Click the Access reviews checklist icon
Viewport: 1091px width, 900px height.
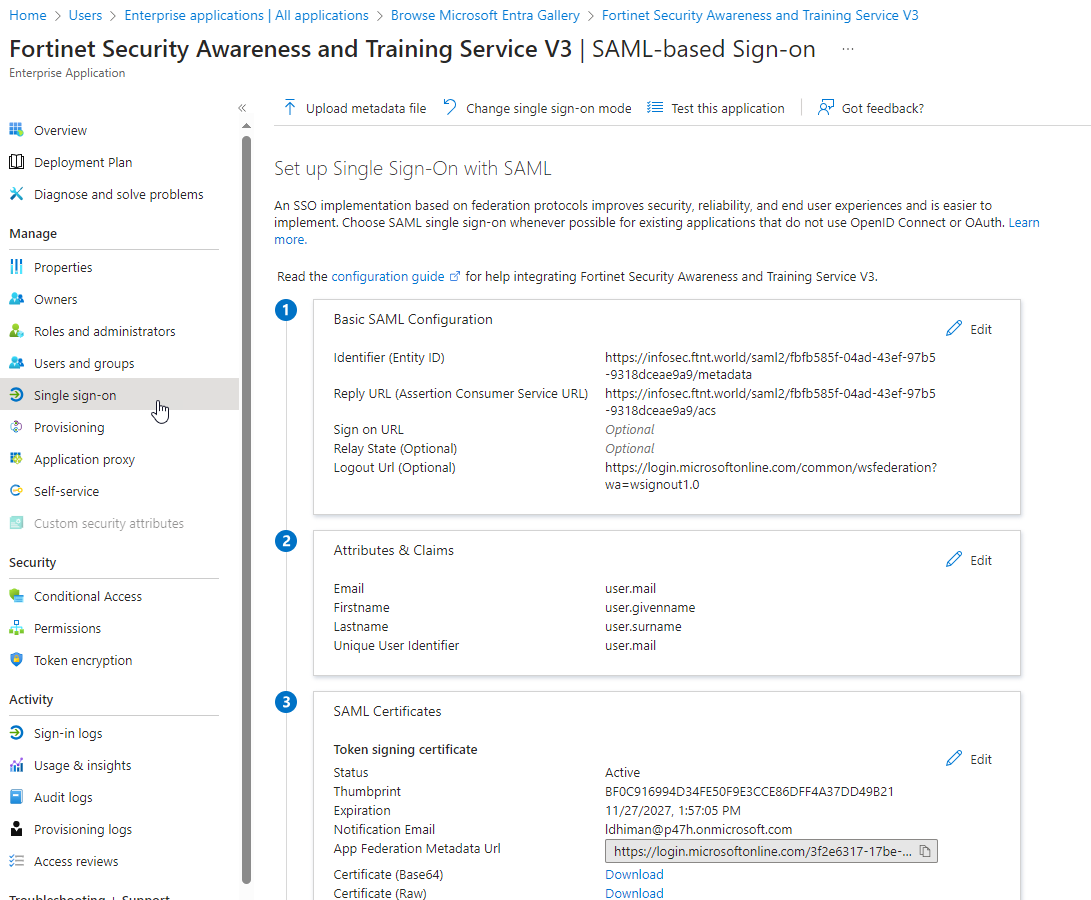(x=16, y=861)
